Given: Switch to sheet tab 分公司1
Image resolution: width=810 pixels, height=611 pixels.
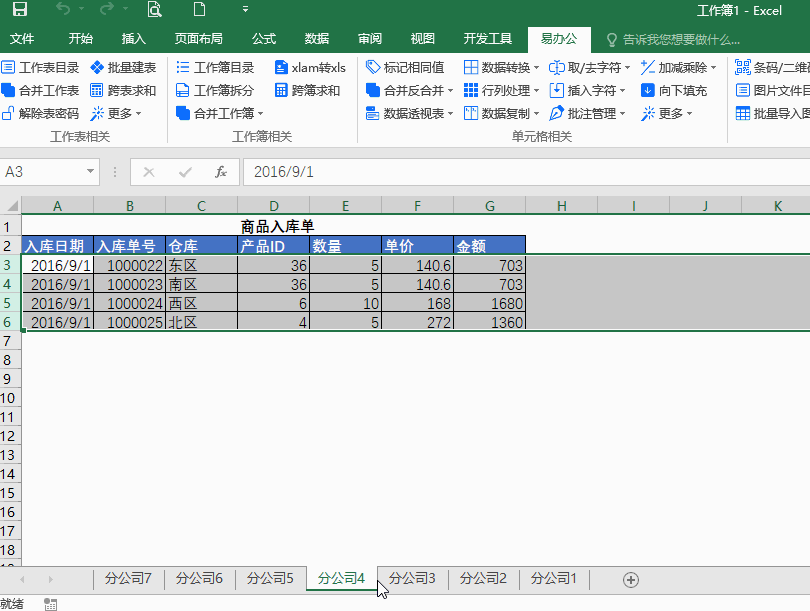Looking at the screenshot, I should tap(554, 578).
